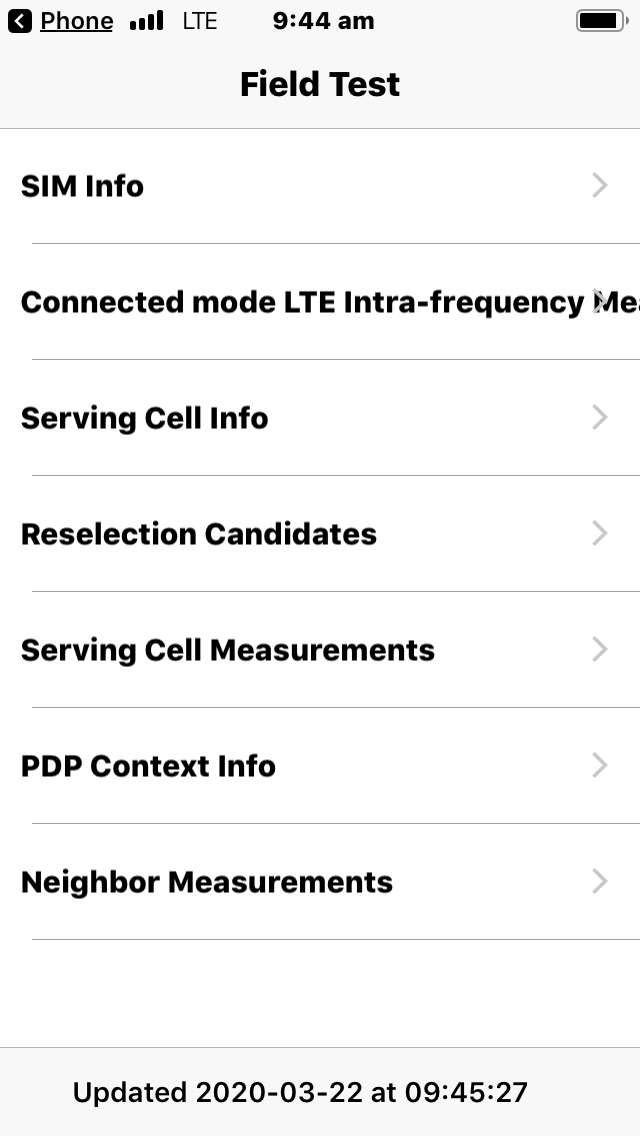Tap the cellular signal bars icon
The height and width of the screenshot is (1136, 640).
[147, 21]
